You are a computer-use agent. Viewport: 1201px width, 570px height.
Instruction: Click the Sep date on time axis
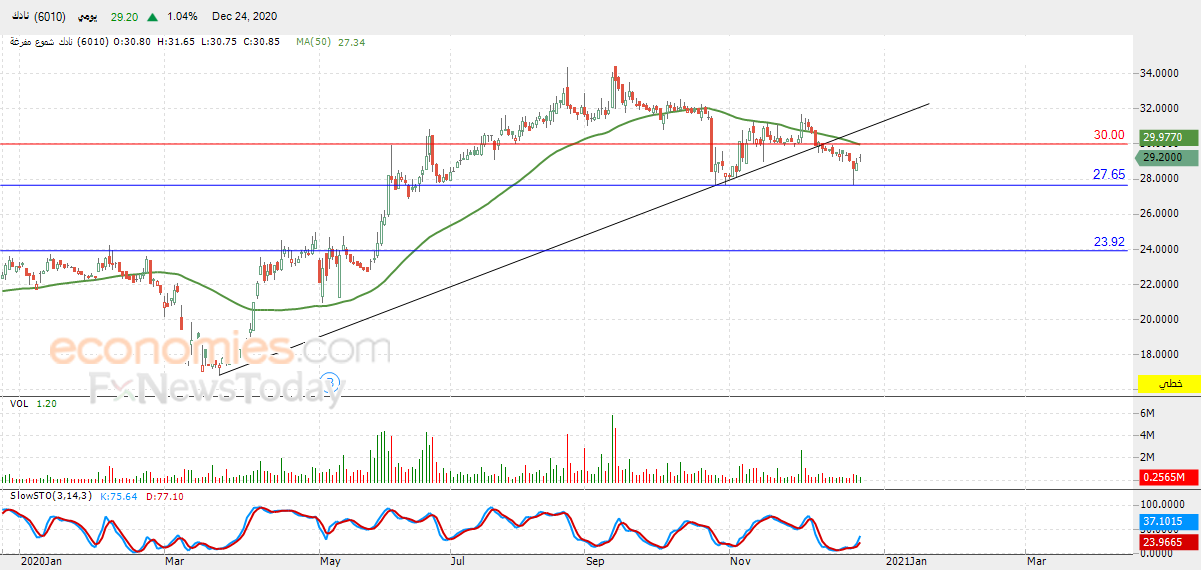click(595, 562)
